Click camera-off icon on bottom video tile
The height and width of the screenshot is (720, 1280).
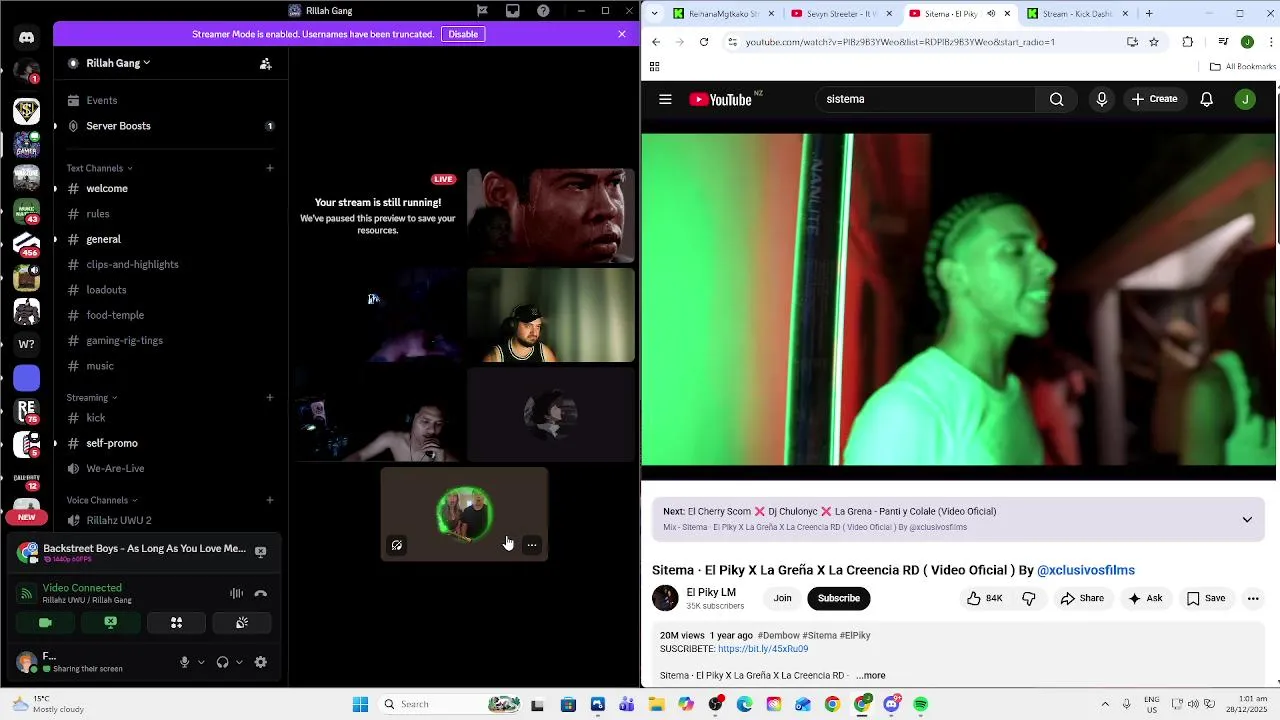[x=397, y=545]
